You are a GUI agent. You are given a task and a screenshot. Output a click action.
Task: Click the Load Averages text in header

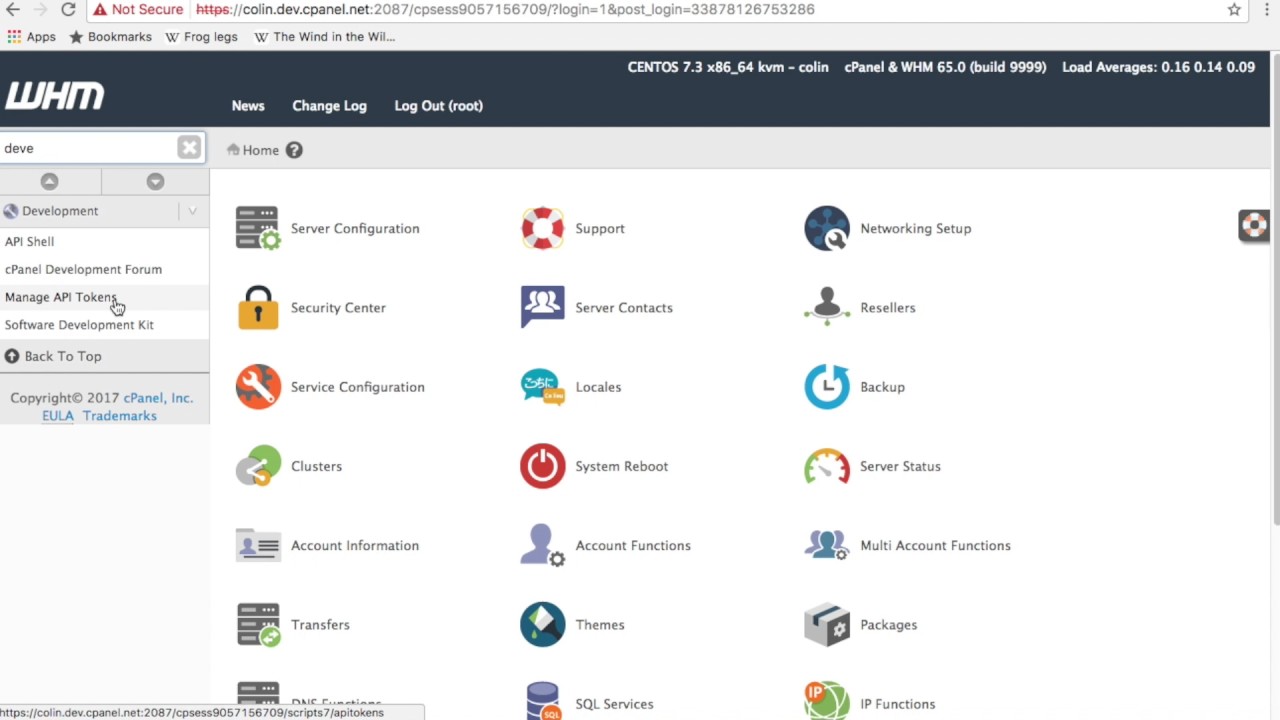point(1158,67)
